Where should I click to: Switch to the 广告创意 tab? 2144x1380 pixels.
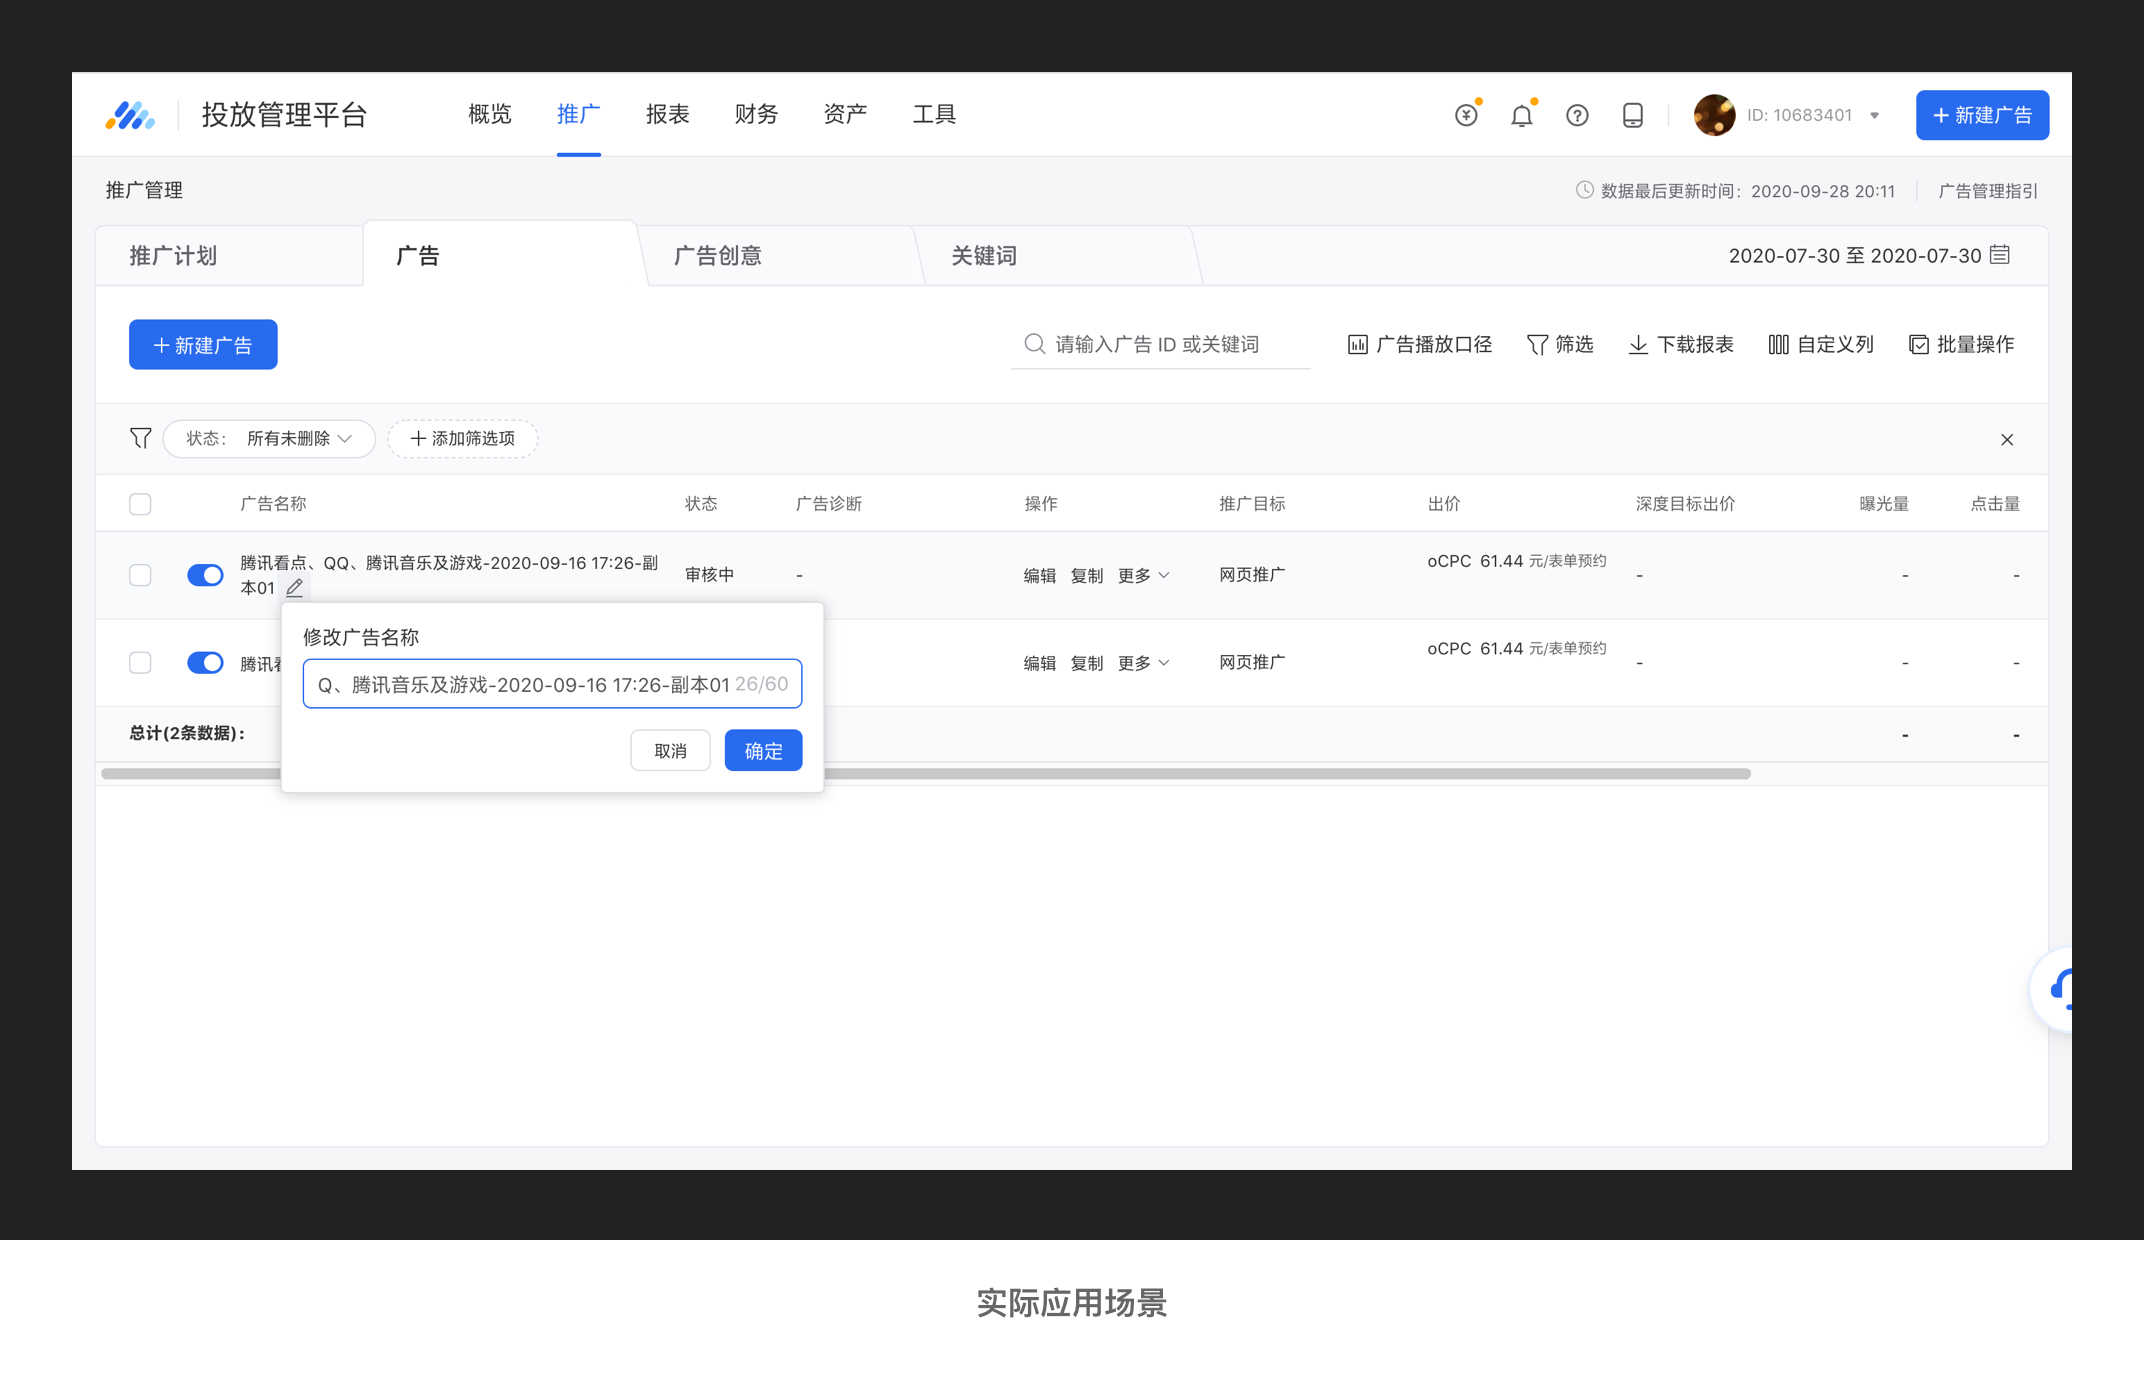tap(717, 256)
